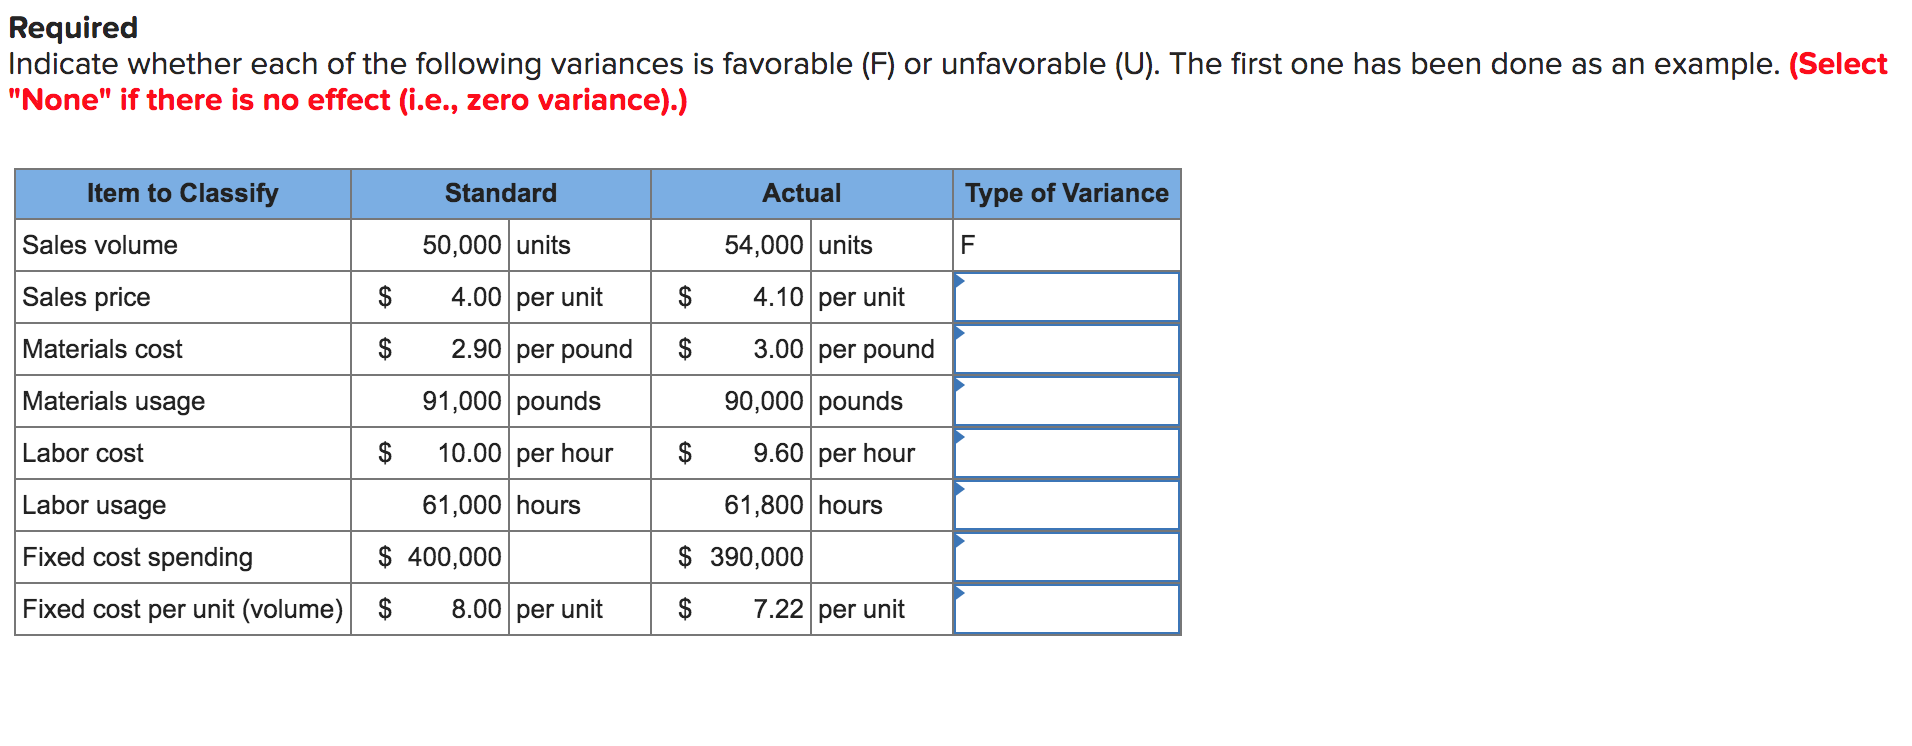Click the $7.22 per unit actual value
The height and width of the screenshot is (746, 1912).
click(x=779, y=608)
